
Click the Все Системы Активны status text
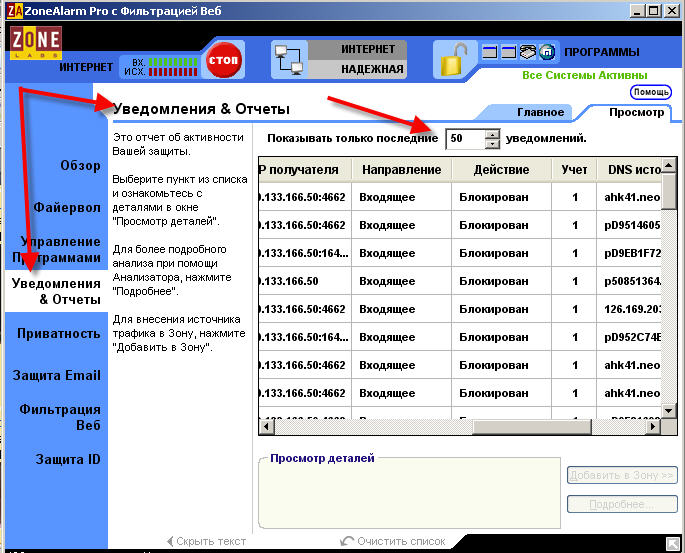(x=585, y=75)
